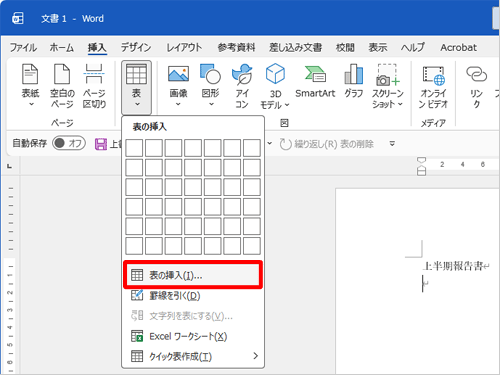Switch to the レイアウト tab

(184, 48)
